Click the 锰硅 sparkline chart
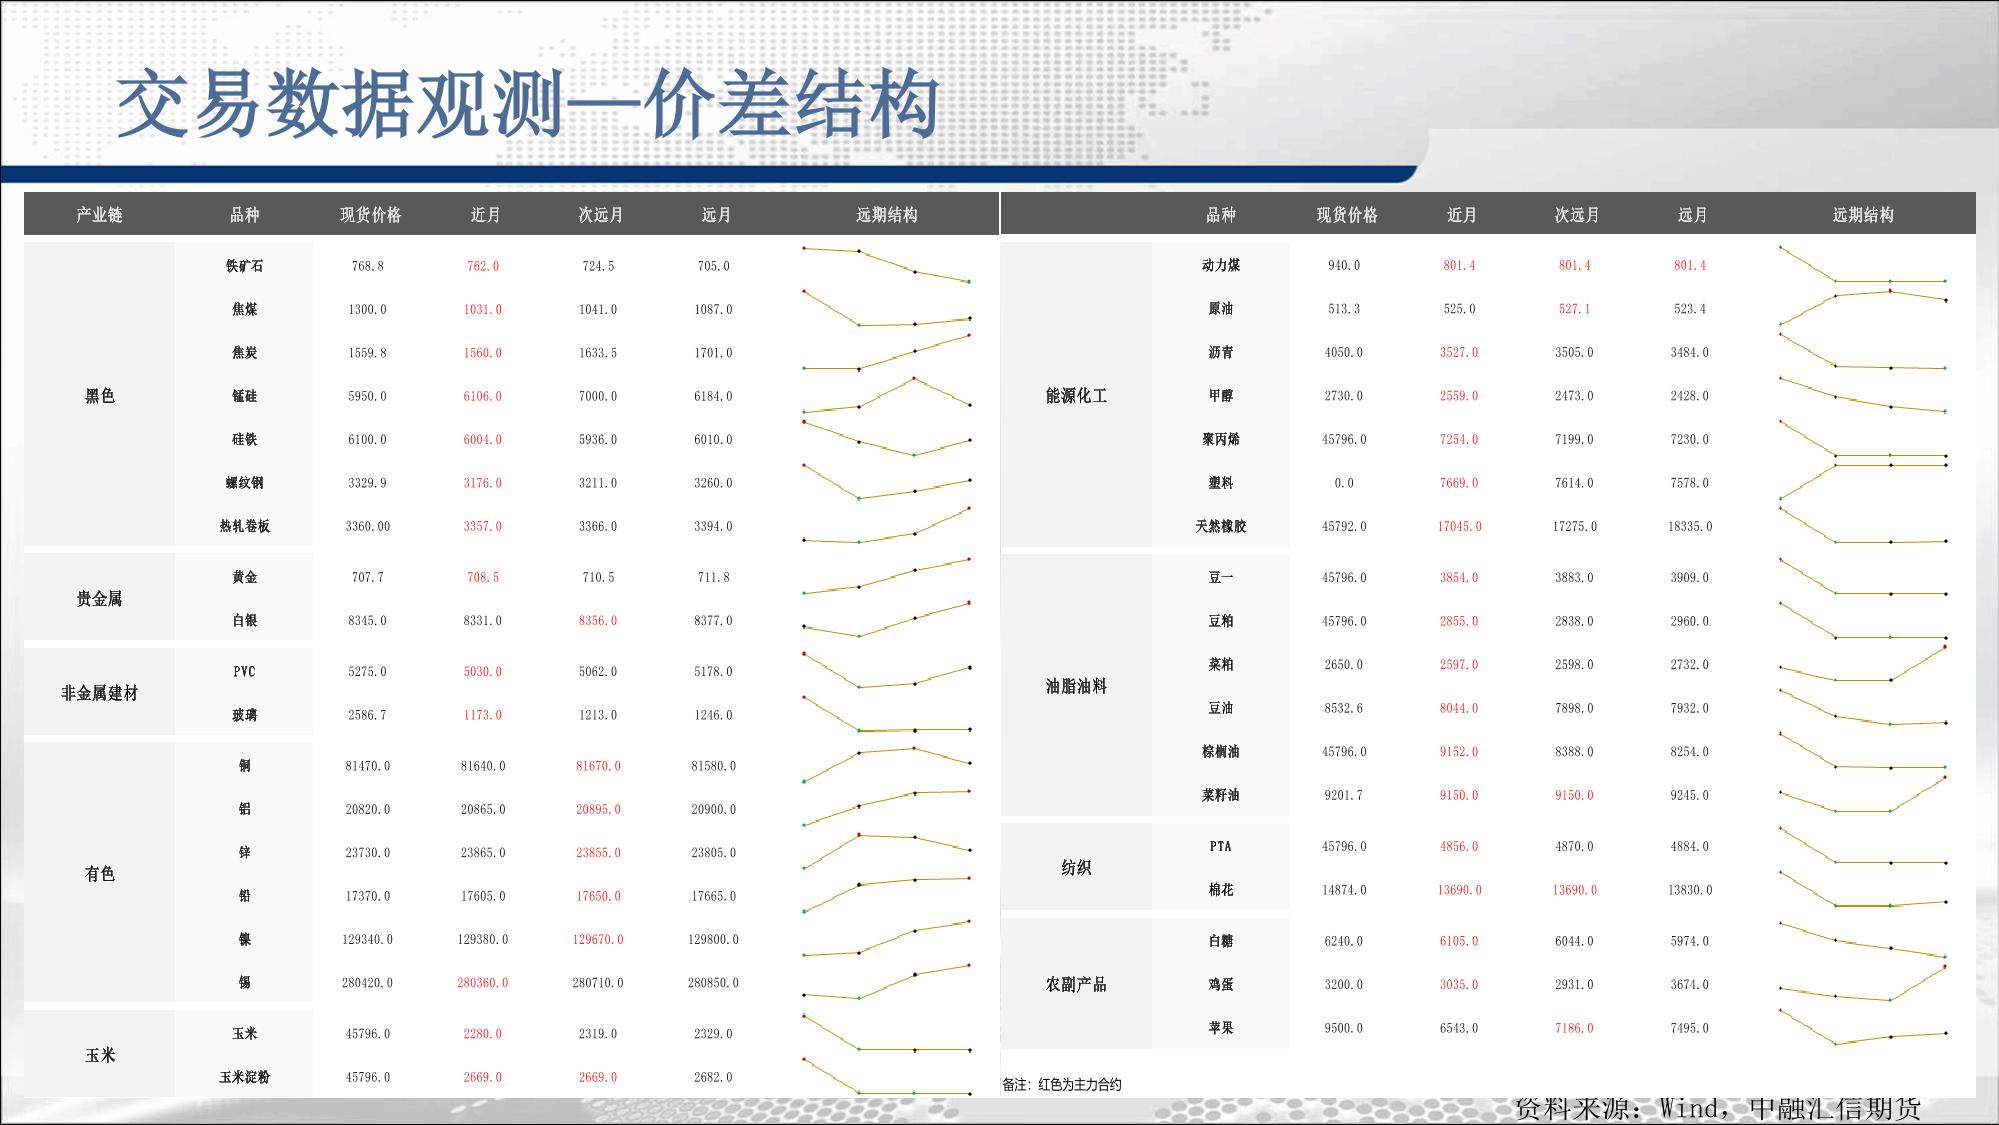This screenshot has width=1999, height=1125. point(886,396)
